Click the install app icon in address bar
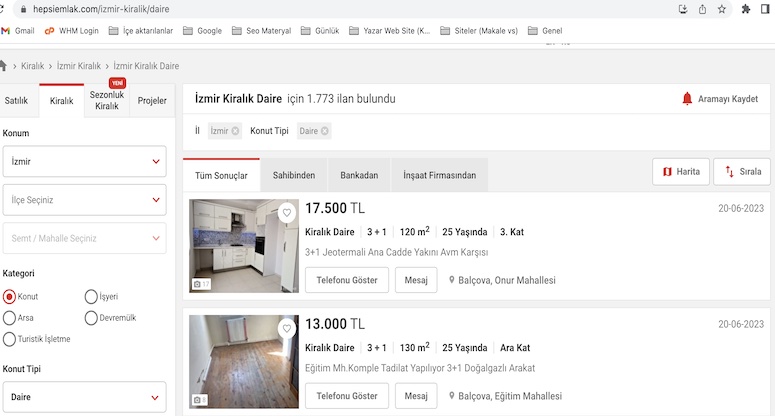 683,9
